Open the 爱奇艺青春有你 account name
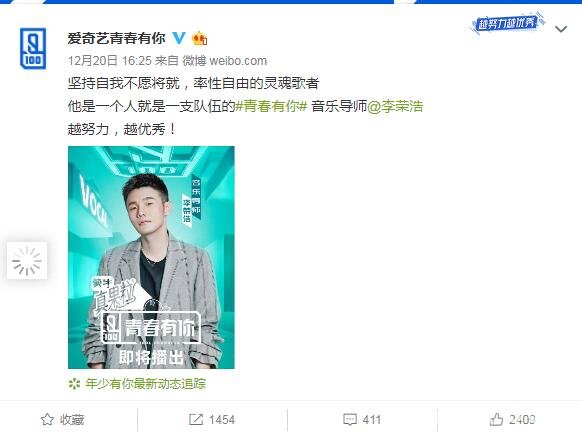 pyautogui.click(x=116, y=38)
